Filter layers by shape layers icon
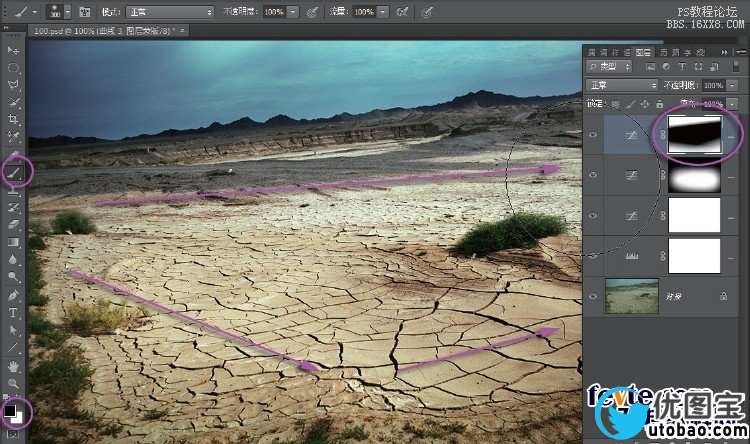Screen dimensions: 750x444 point(698,67)
